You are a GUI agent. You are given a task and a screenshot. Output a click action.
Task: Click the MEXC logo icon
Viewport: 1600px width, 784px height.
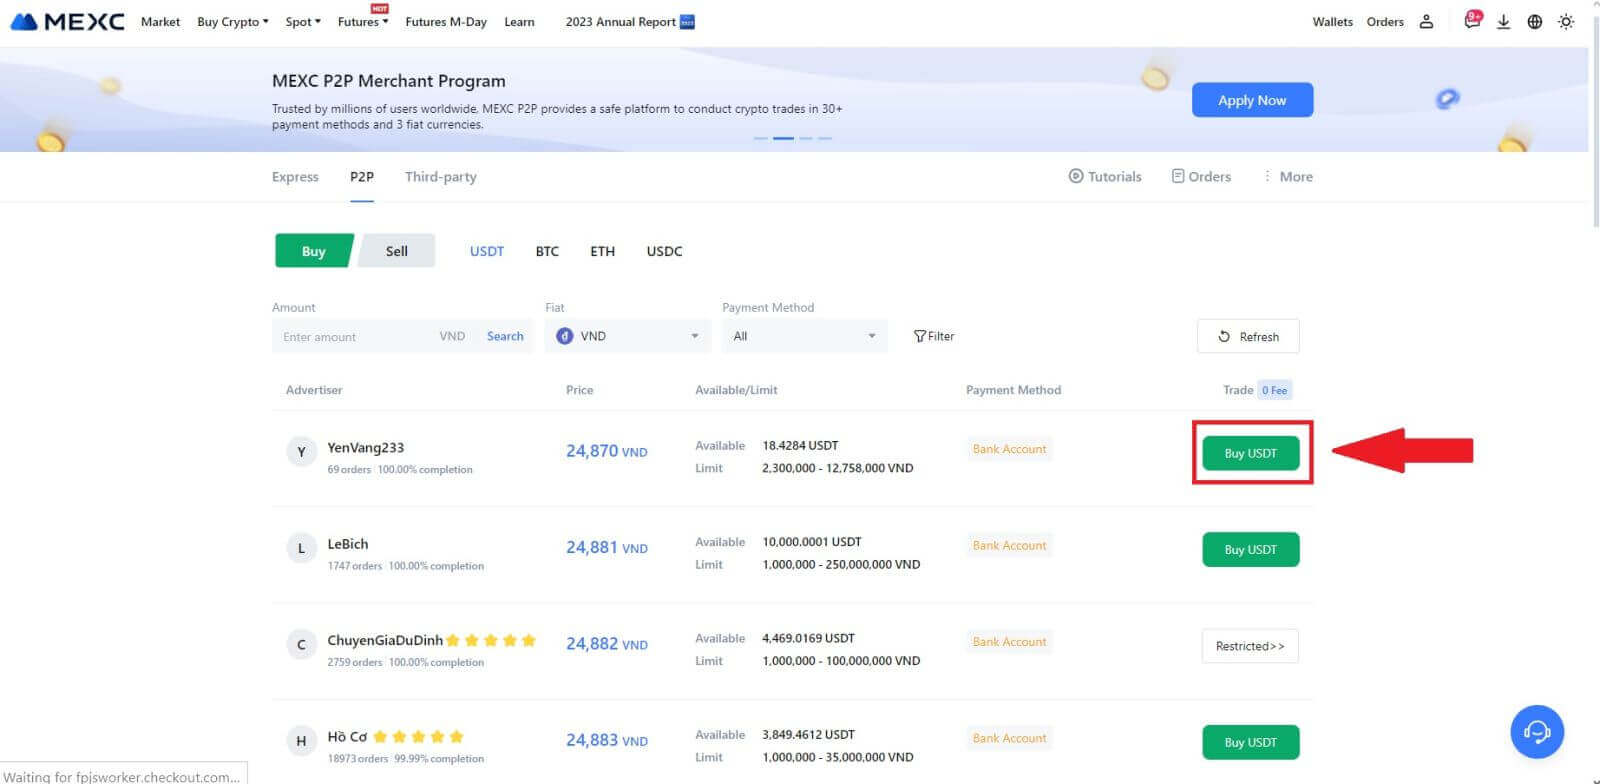click(x=24, y=22)
